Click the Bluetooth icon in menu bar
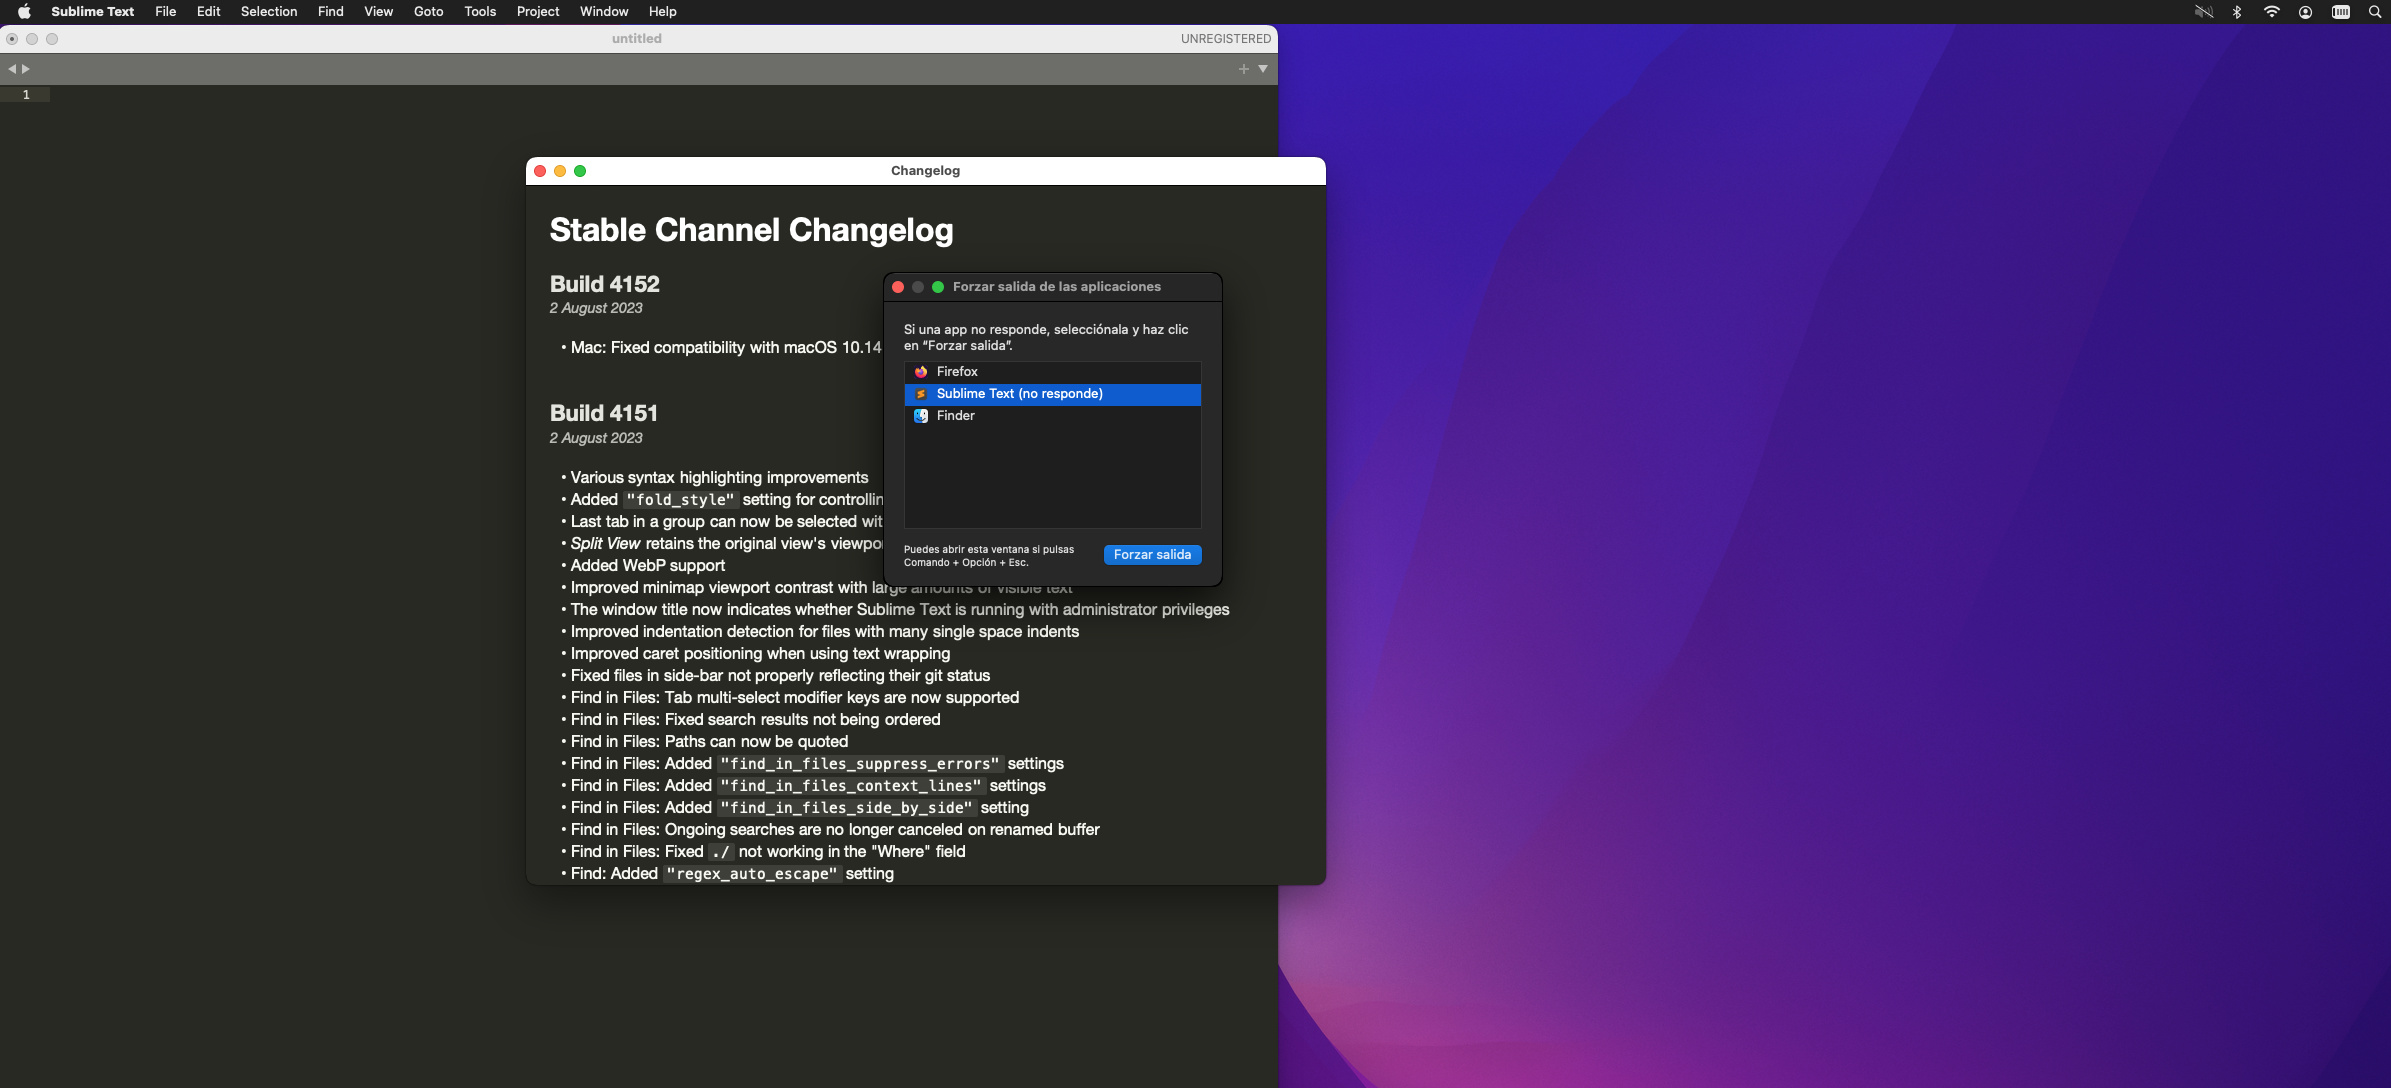This screenshot has height=1088, width=2391. pos(2237,12)
